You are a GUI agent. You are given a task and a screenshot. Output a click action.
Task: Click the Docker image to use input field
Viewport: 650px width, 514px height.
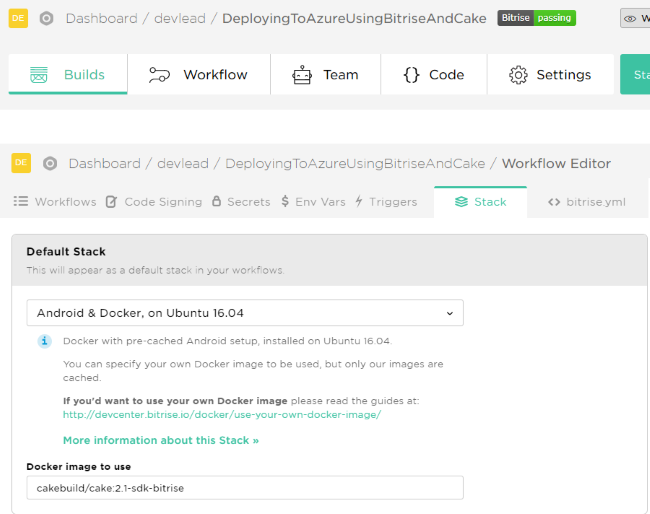245,488
